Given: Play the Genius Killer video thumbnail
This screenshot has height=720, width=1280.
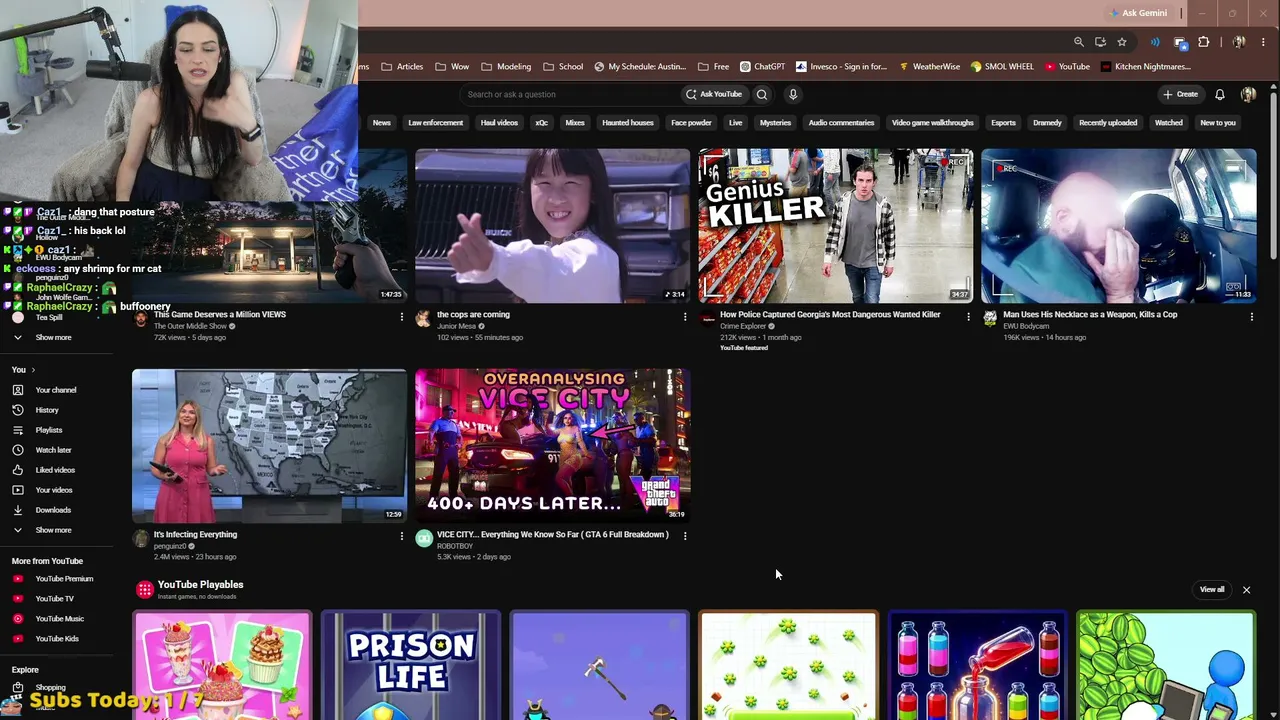Looking at the screenshot, I should [836, 226].
